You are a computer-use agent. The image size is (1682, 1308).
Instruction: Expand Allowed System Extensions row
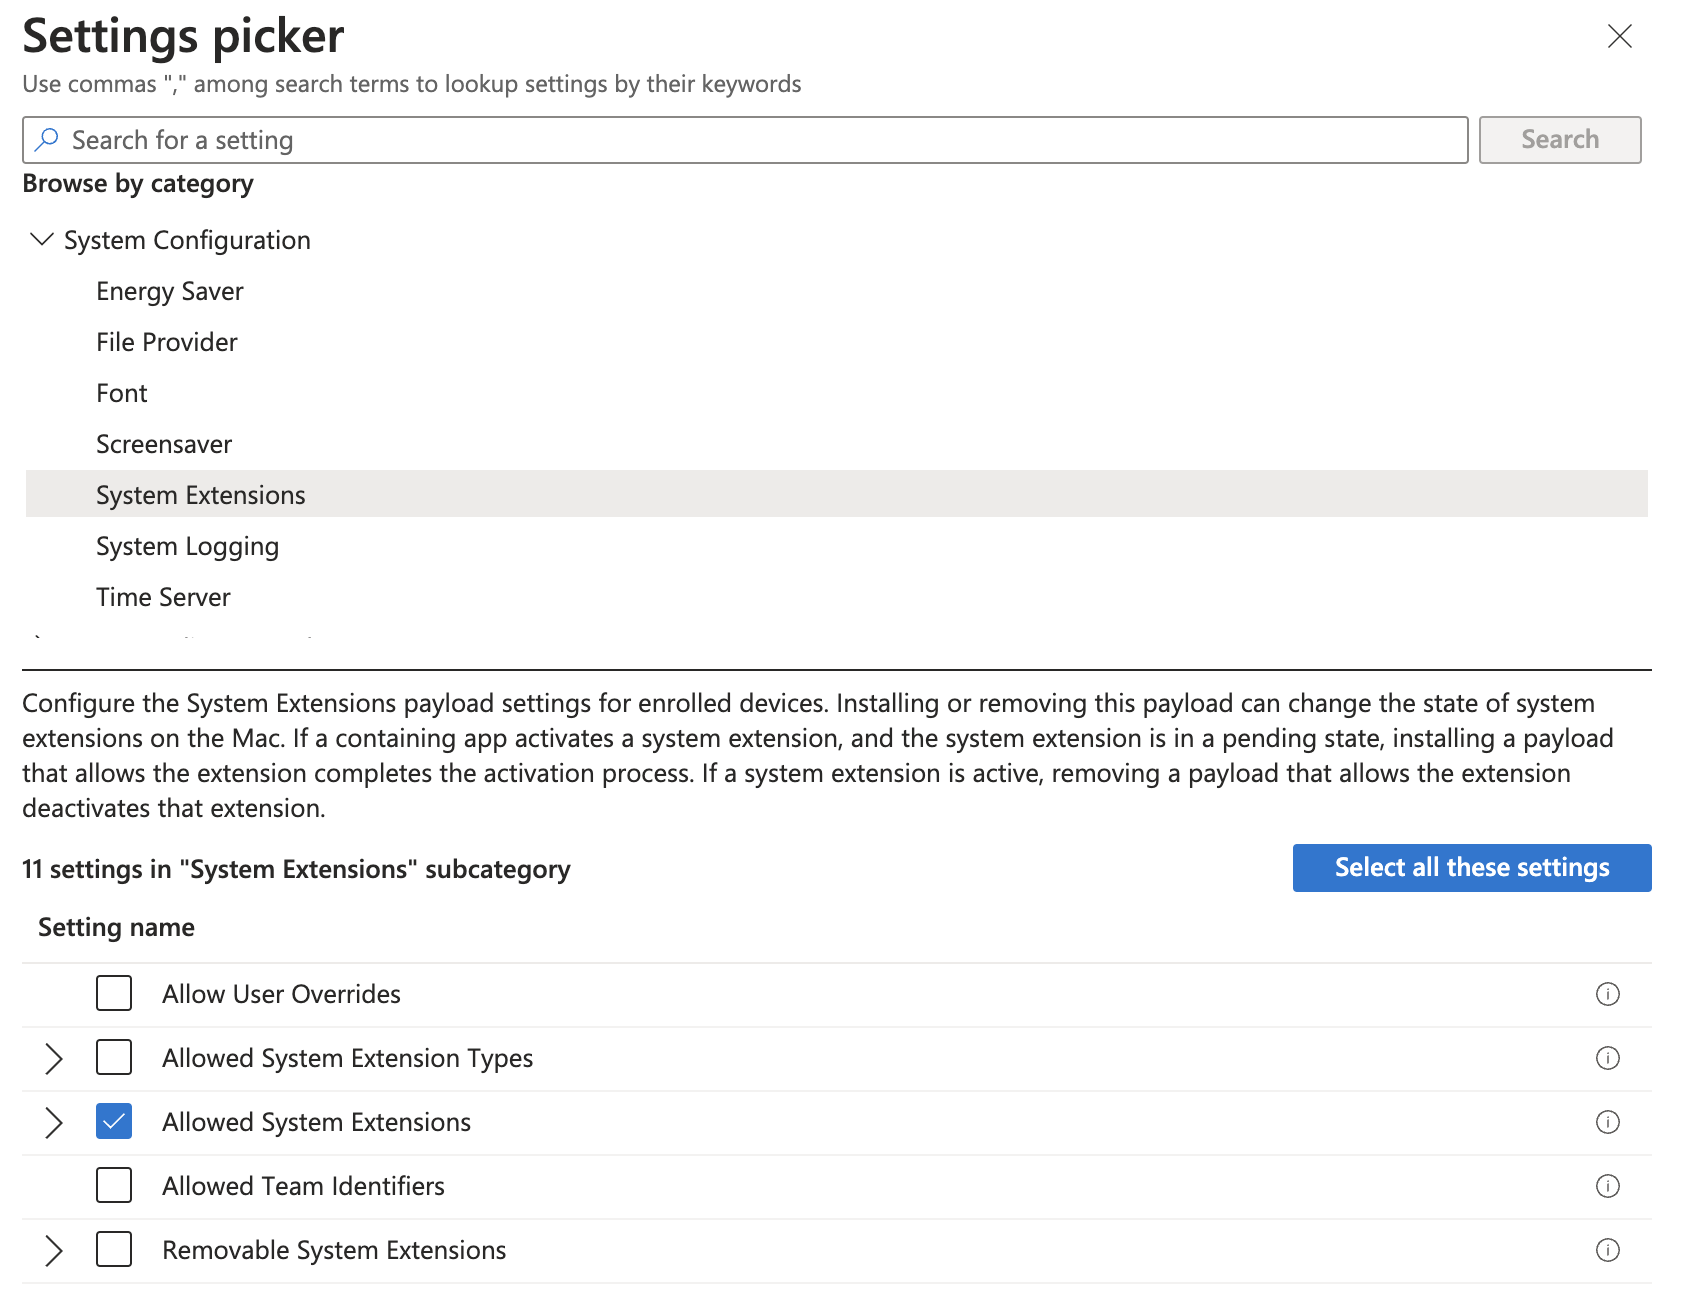click(54, 1122)
